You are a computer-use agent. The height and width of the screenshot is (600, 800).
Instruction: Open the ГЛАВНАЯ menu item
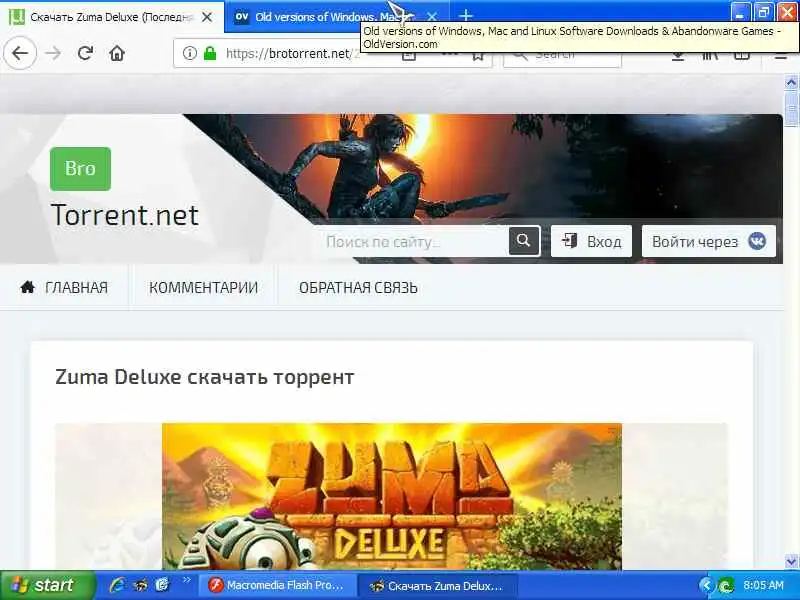coord(64,287)
